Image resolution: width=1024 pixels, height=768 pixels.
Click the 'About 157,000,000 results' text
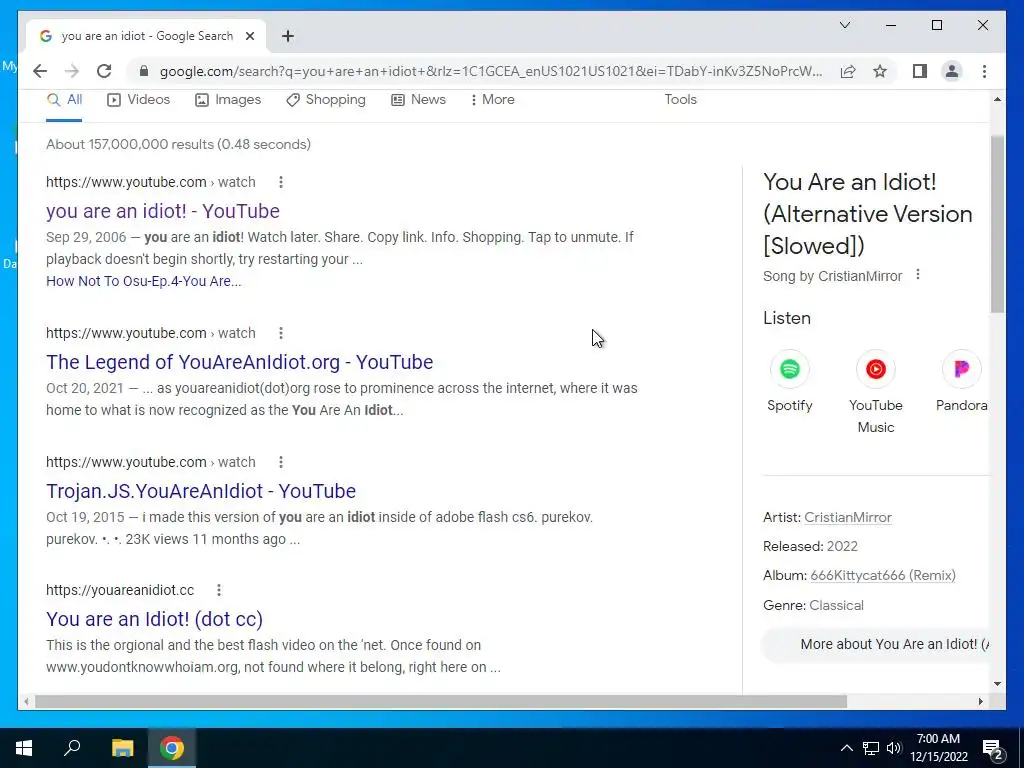pos(178,144)
